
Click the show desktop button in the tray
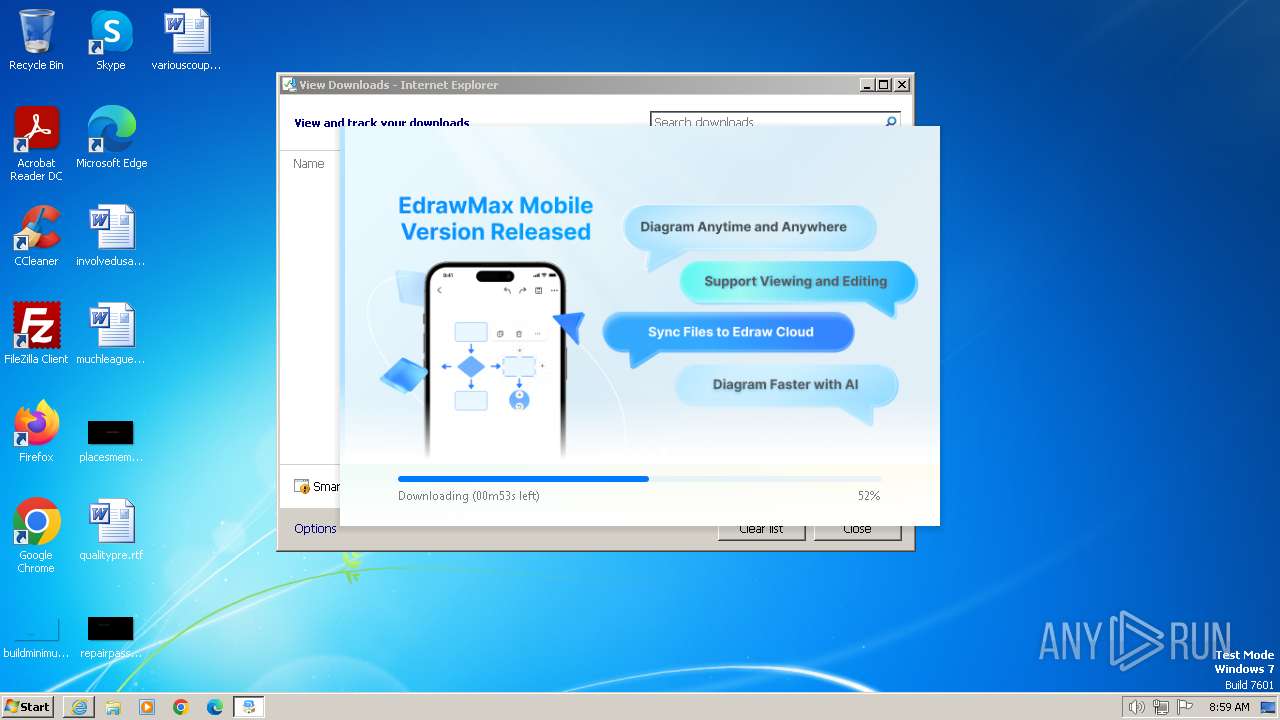[x=1268, y=707]
